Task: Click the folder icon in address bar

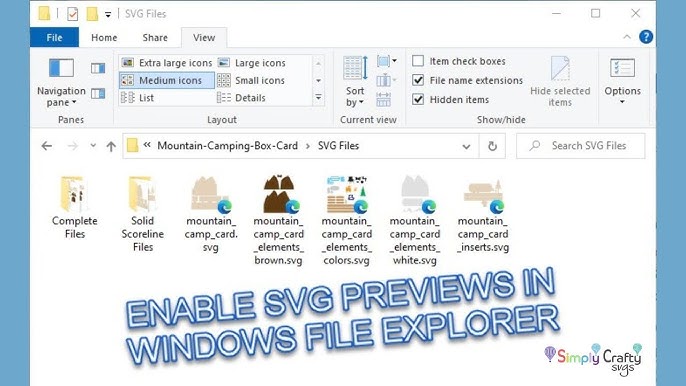Action: (x=133, y=145)
